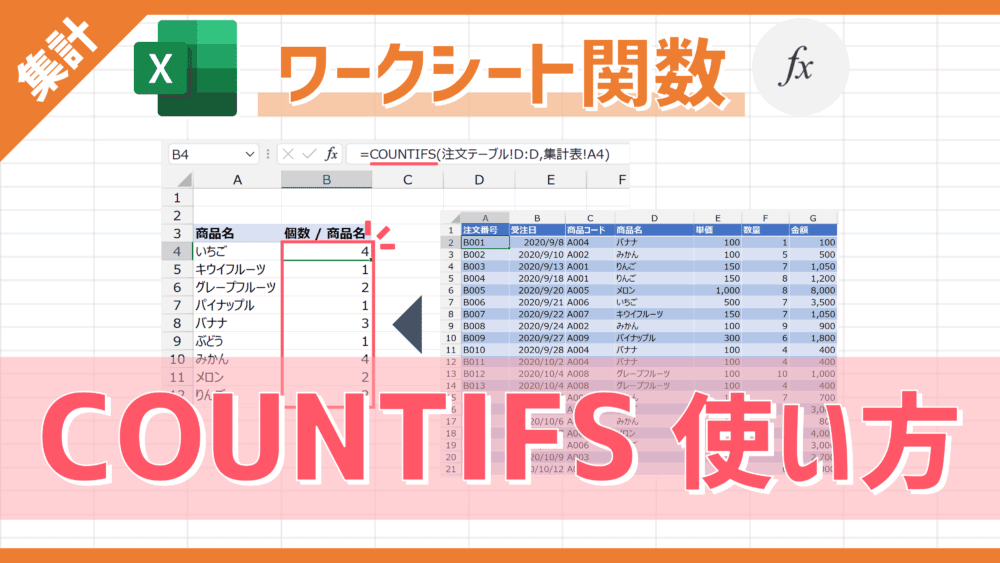Click the round fx badge beside ワークシート関数
This screenshot has width=1000, height=563.
[800, 66]
